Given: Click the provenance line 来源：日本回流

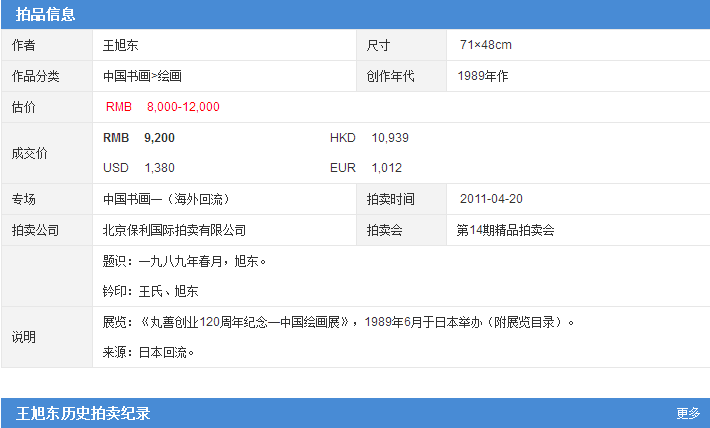Looking at the screenshot, I should point(148,352).
